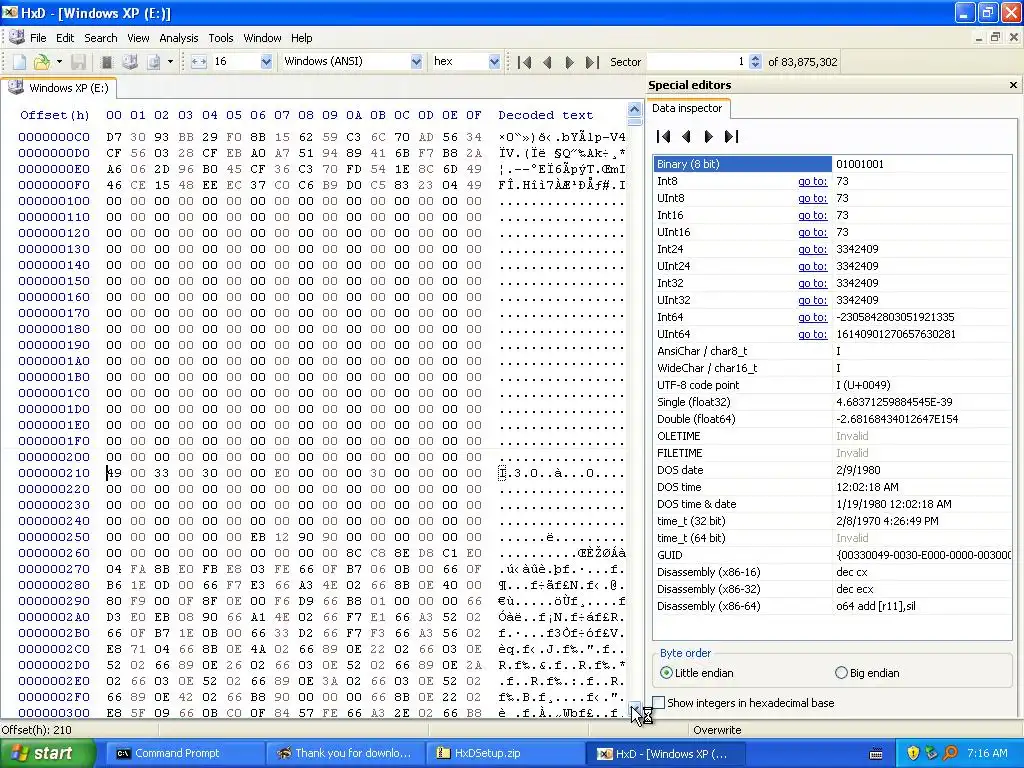Click Data inspector last-byte navigation arrow
The height and width of the screenshot is (768, 1024).
point(731,136)
